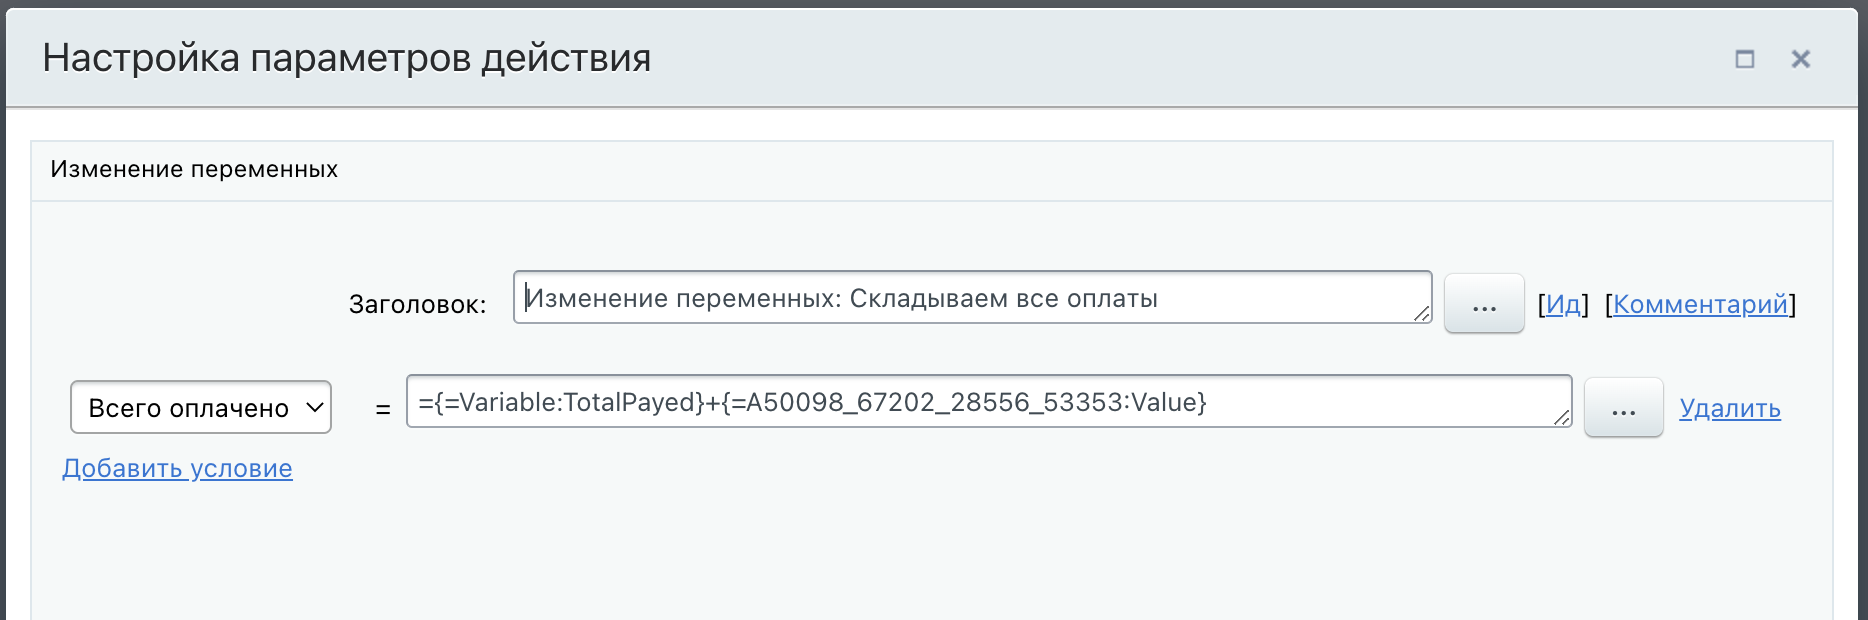Click the chevron arrow of variable selector
1868x620 pixels.
(x=314, y=408)
